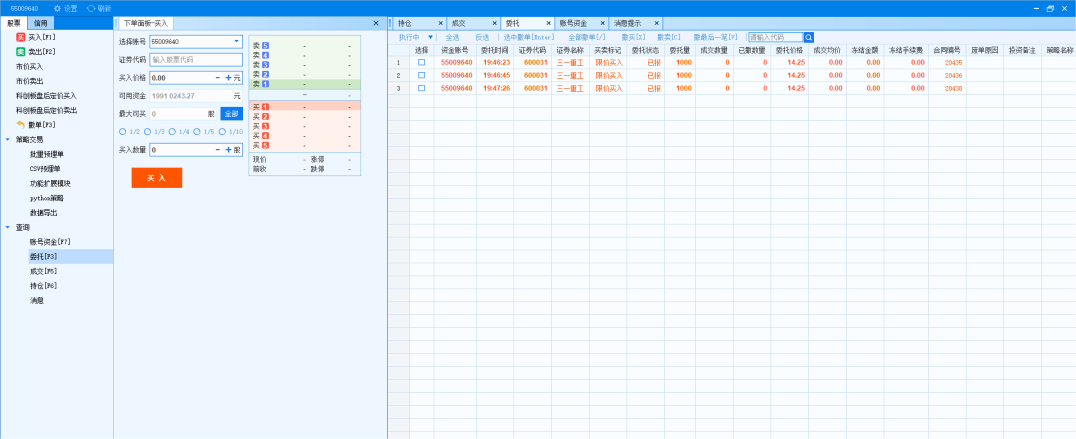Open 市价卖出 in the sidebar
The width and height of the screenshot is (1076, 439).
(30, 81)
